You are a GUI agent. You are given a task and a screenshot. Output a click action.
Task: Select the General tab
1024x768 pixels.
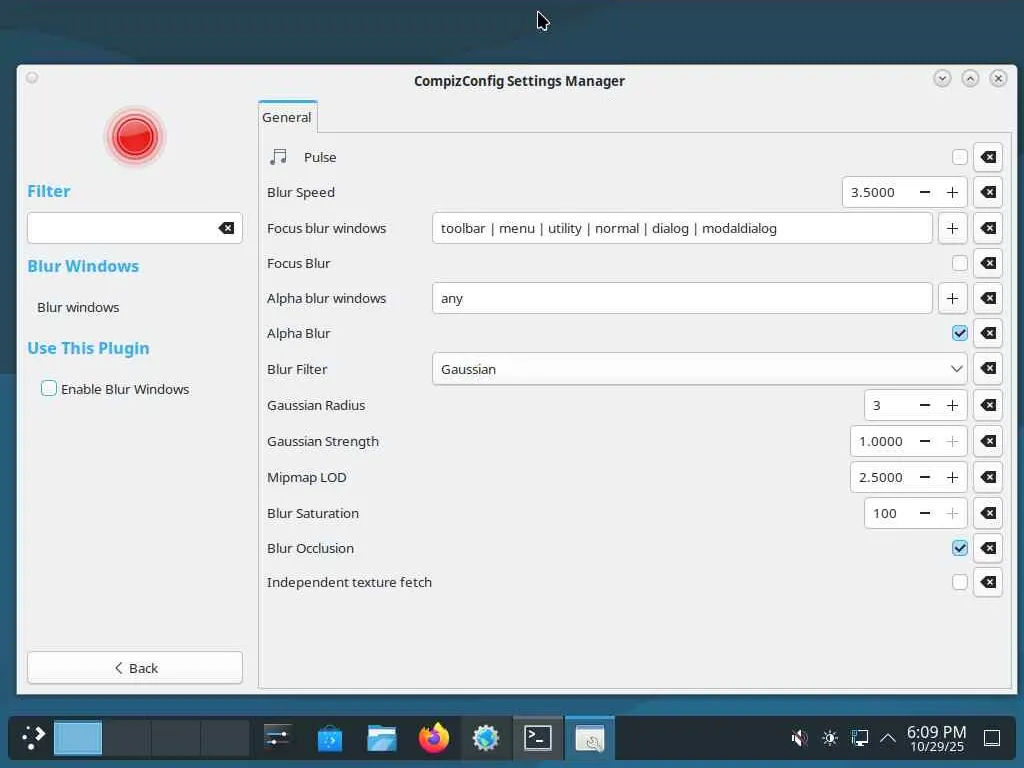point(287,118)
